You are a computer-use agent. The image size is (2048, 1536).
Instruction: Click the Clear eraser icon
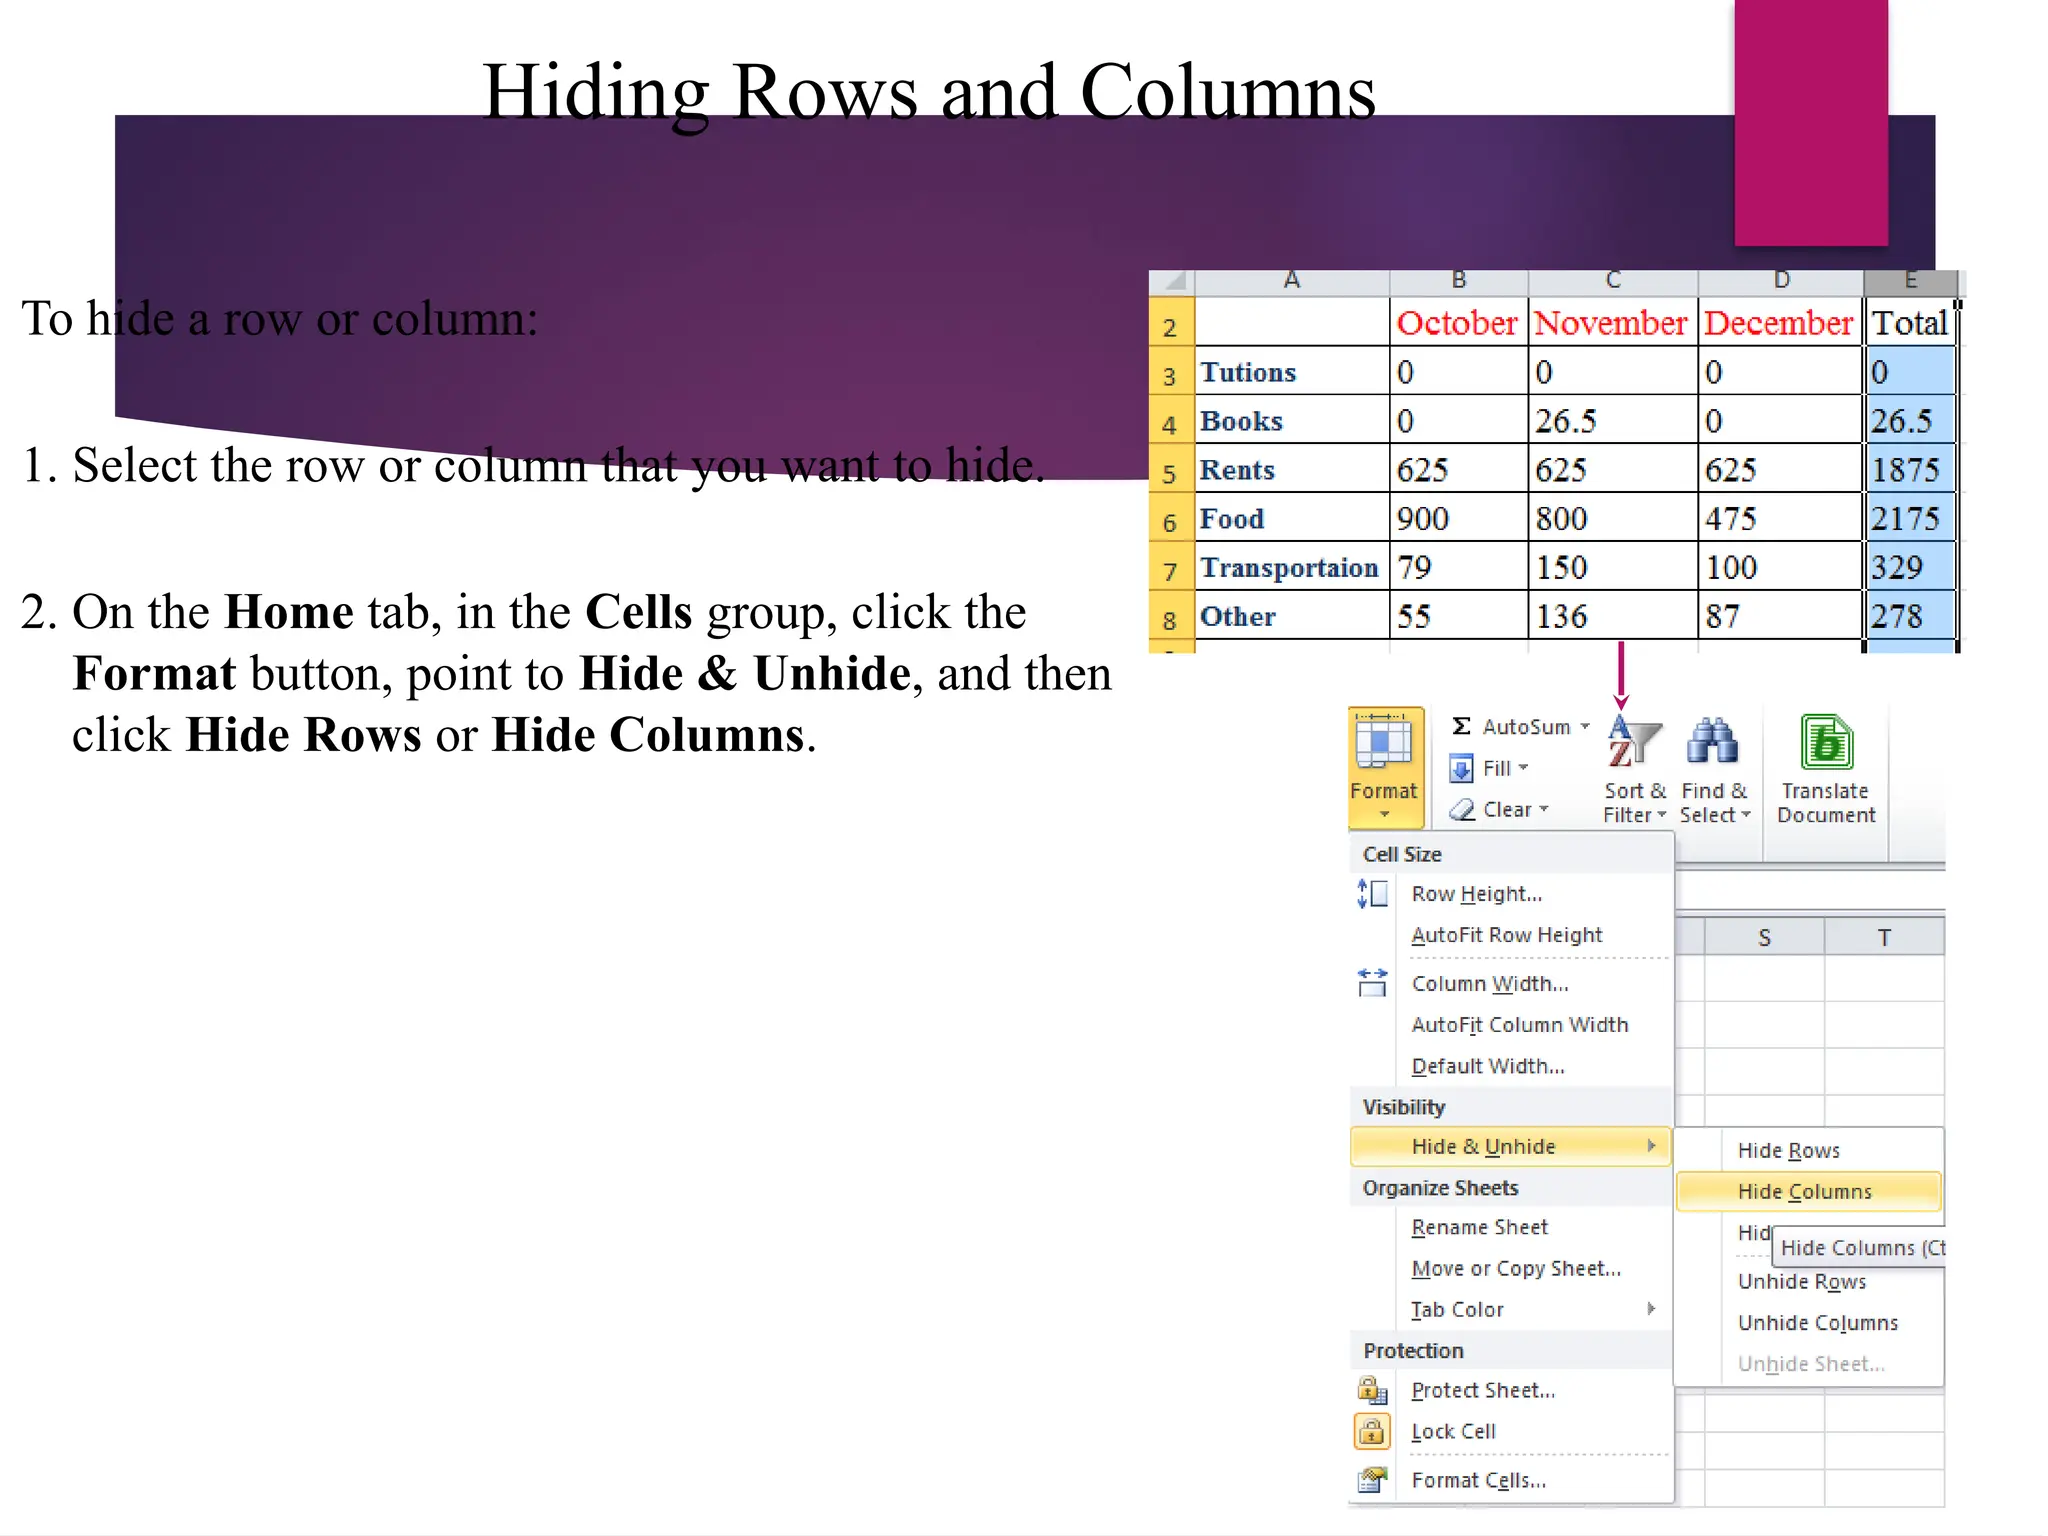pyautogui.click(x=1462, y=810)
